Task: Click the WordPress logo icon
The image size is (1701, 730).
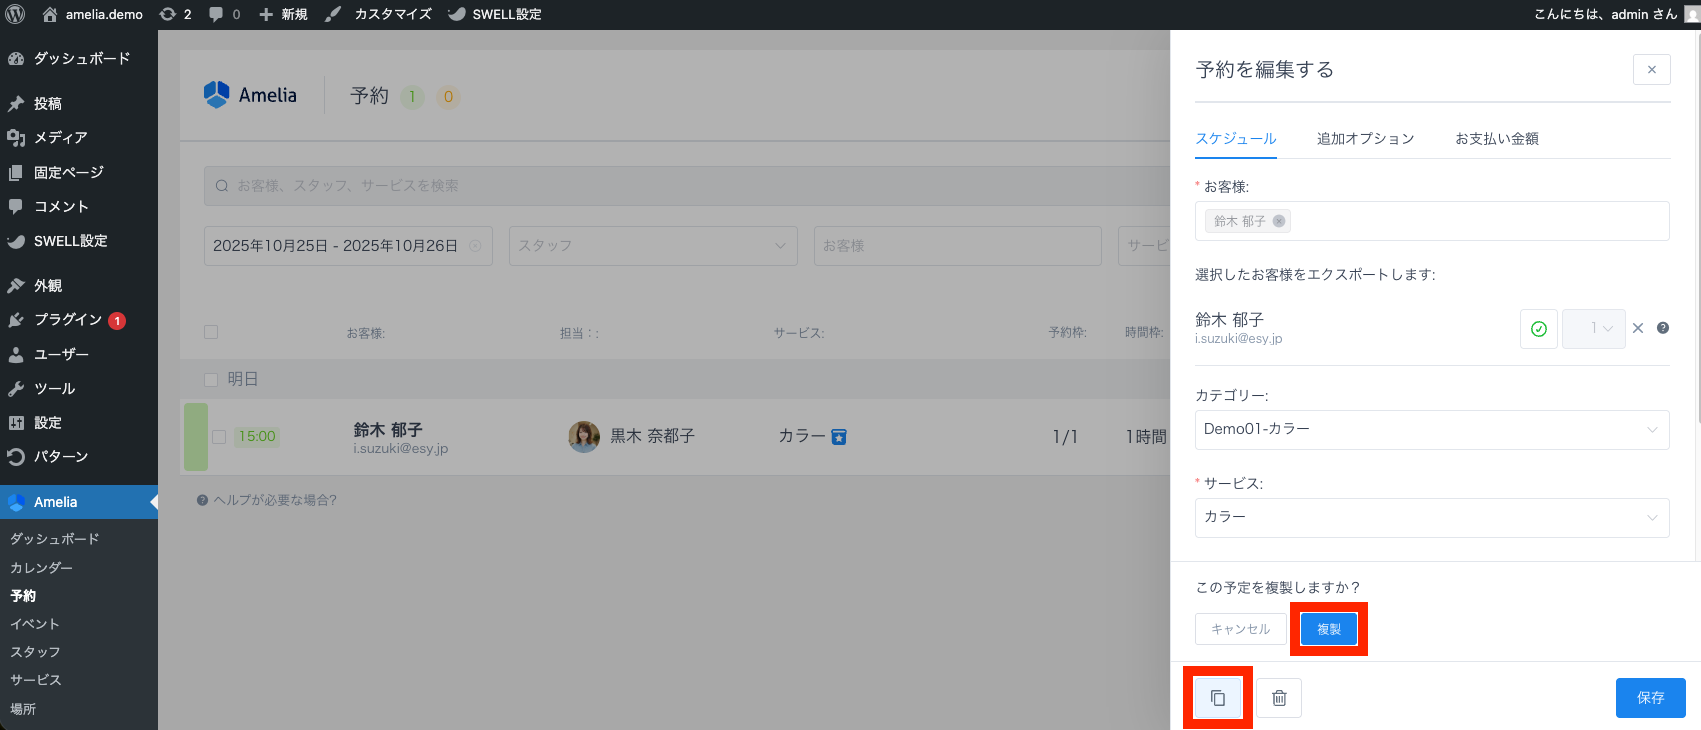Action: (x=15, y=14)
